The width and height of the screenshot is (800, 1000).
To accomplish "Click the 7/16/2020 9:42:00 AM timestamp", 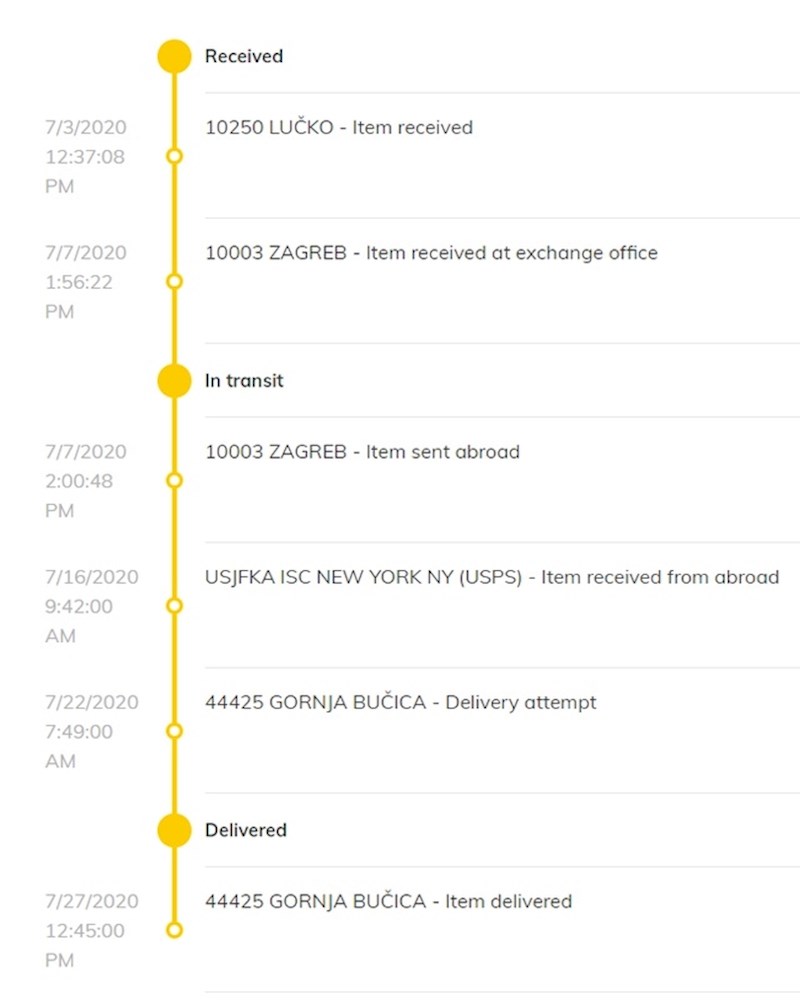I will coord(91,606).
